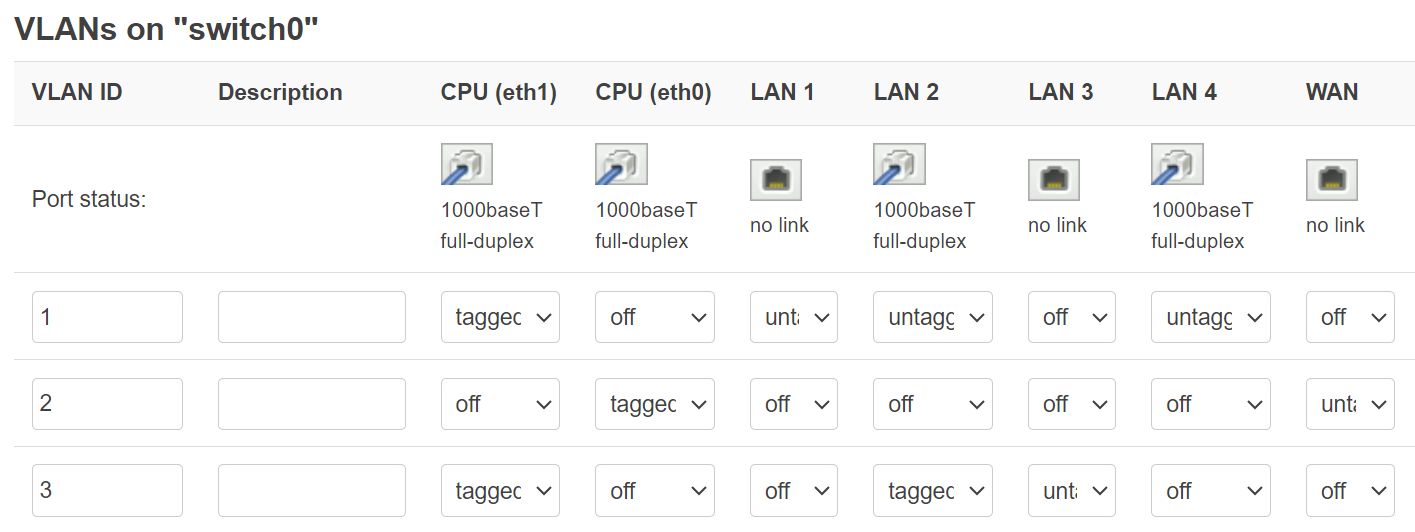Focus the Description field for VLAN 2
Screen dimensions: 1415x532
(312, 404)
